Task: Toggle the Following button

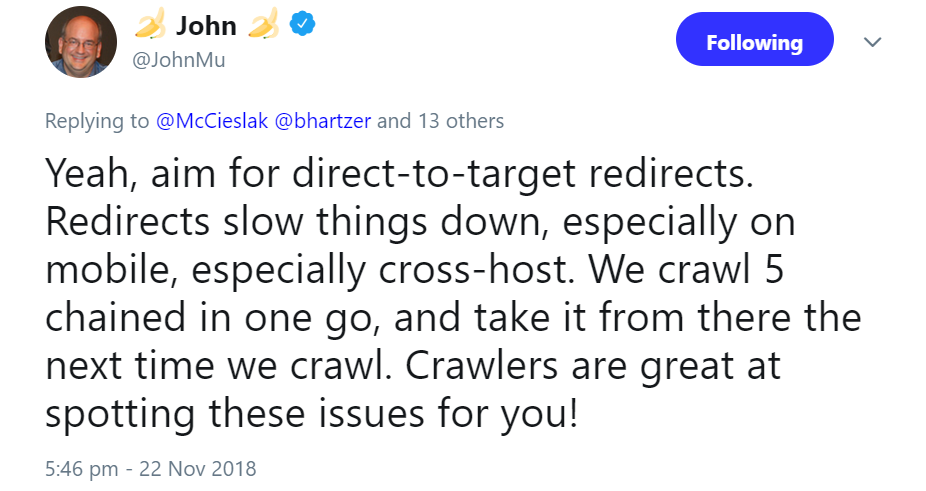Action: click(754, 43)
